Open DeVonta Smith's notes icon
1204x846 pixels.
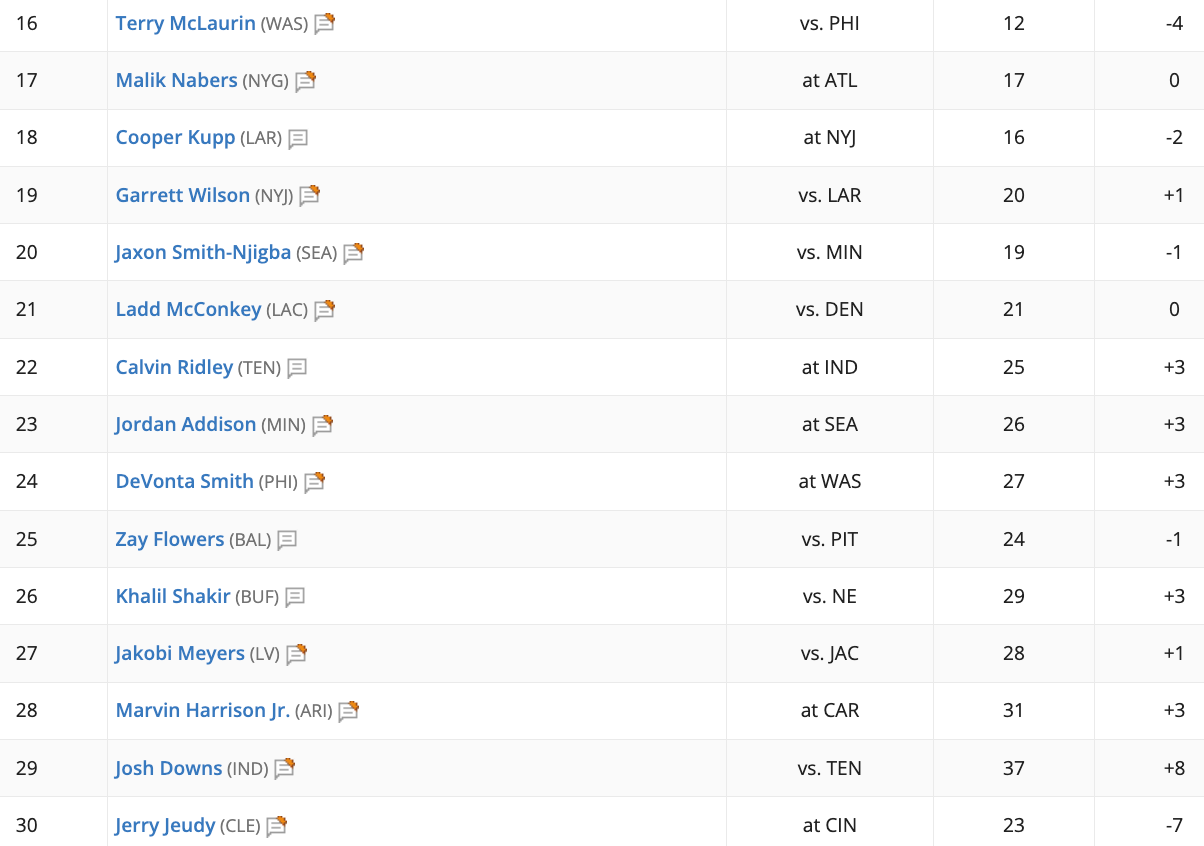tap(314, 482)
